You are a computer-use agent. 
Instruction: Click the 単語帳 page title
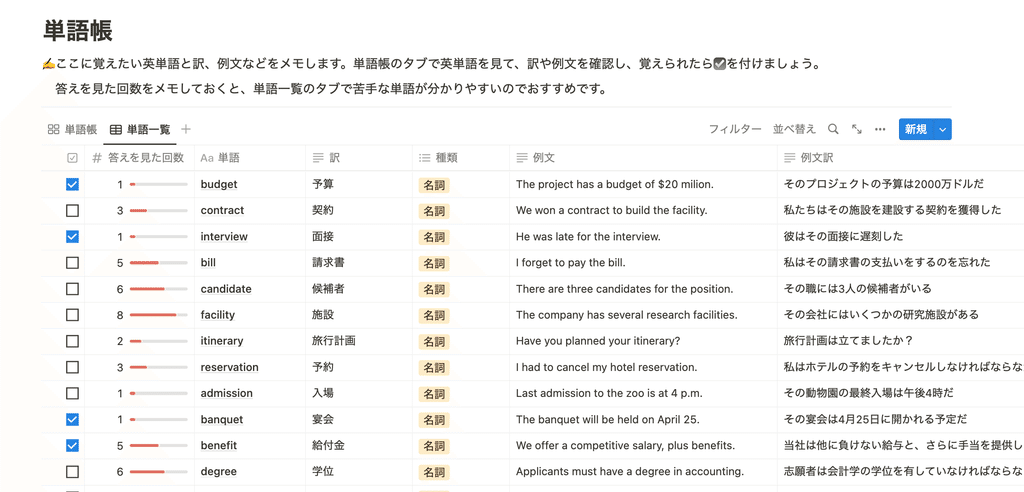point(78,31)
